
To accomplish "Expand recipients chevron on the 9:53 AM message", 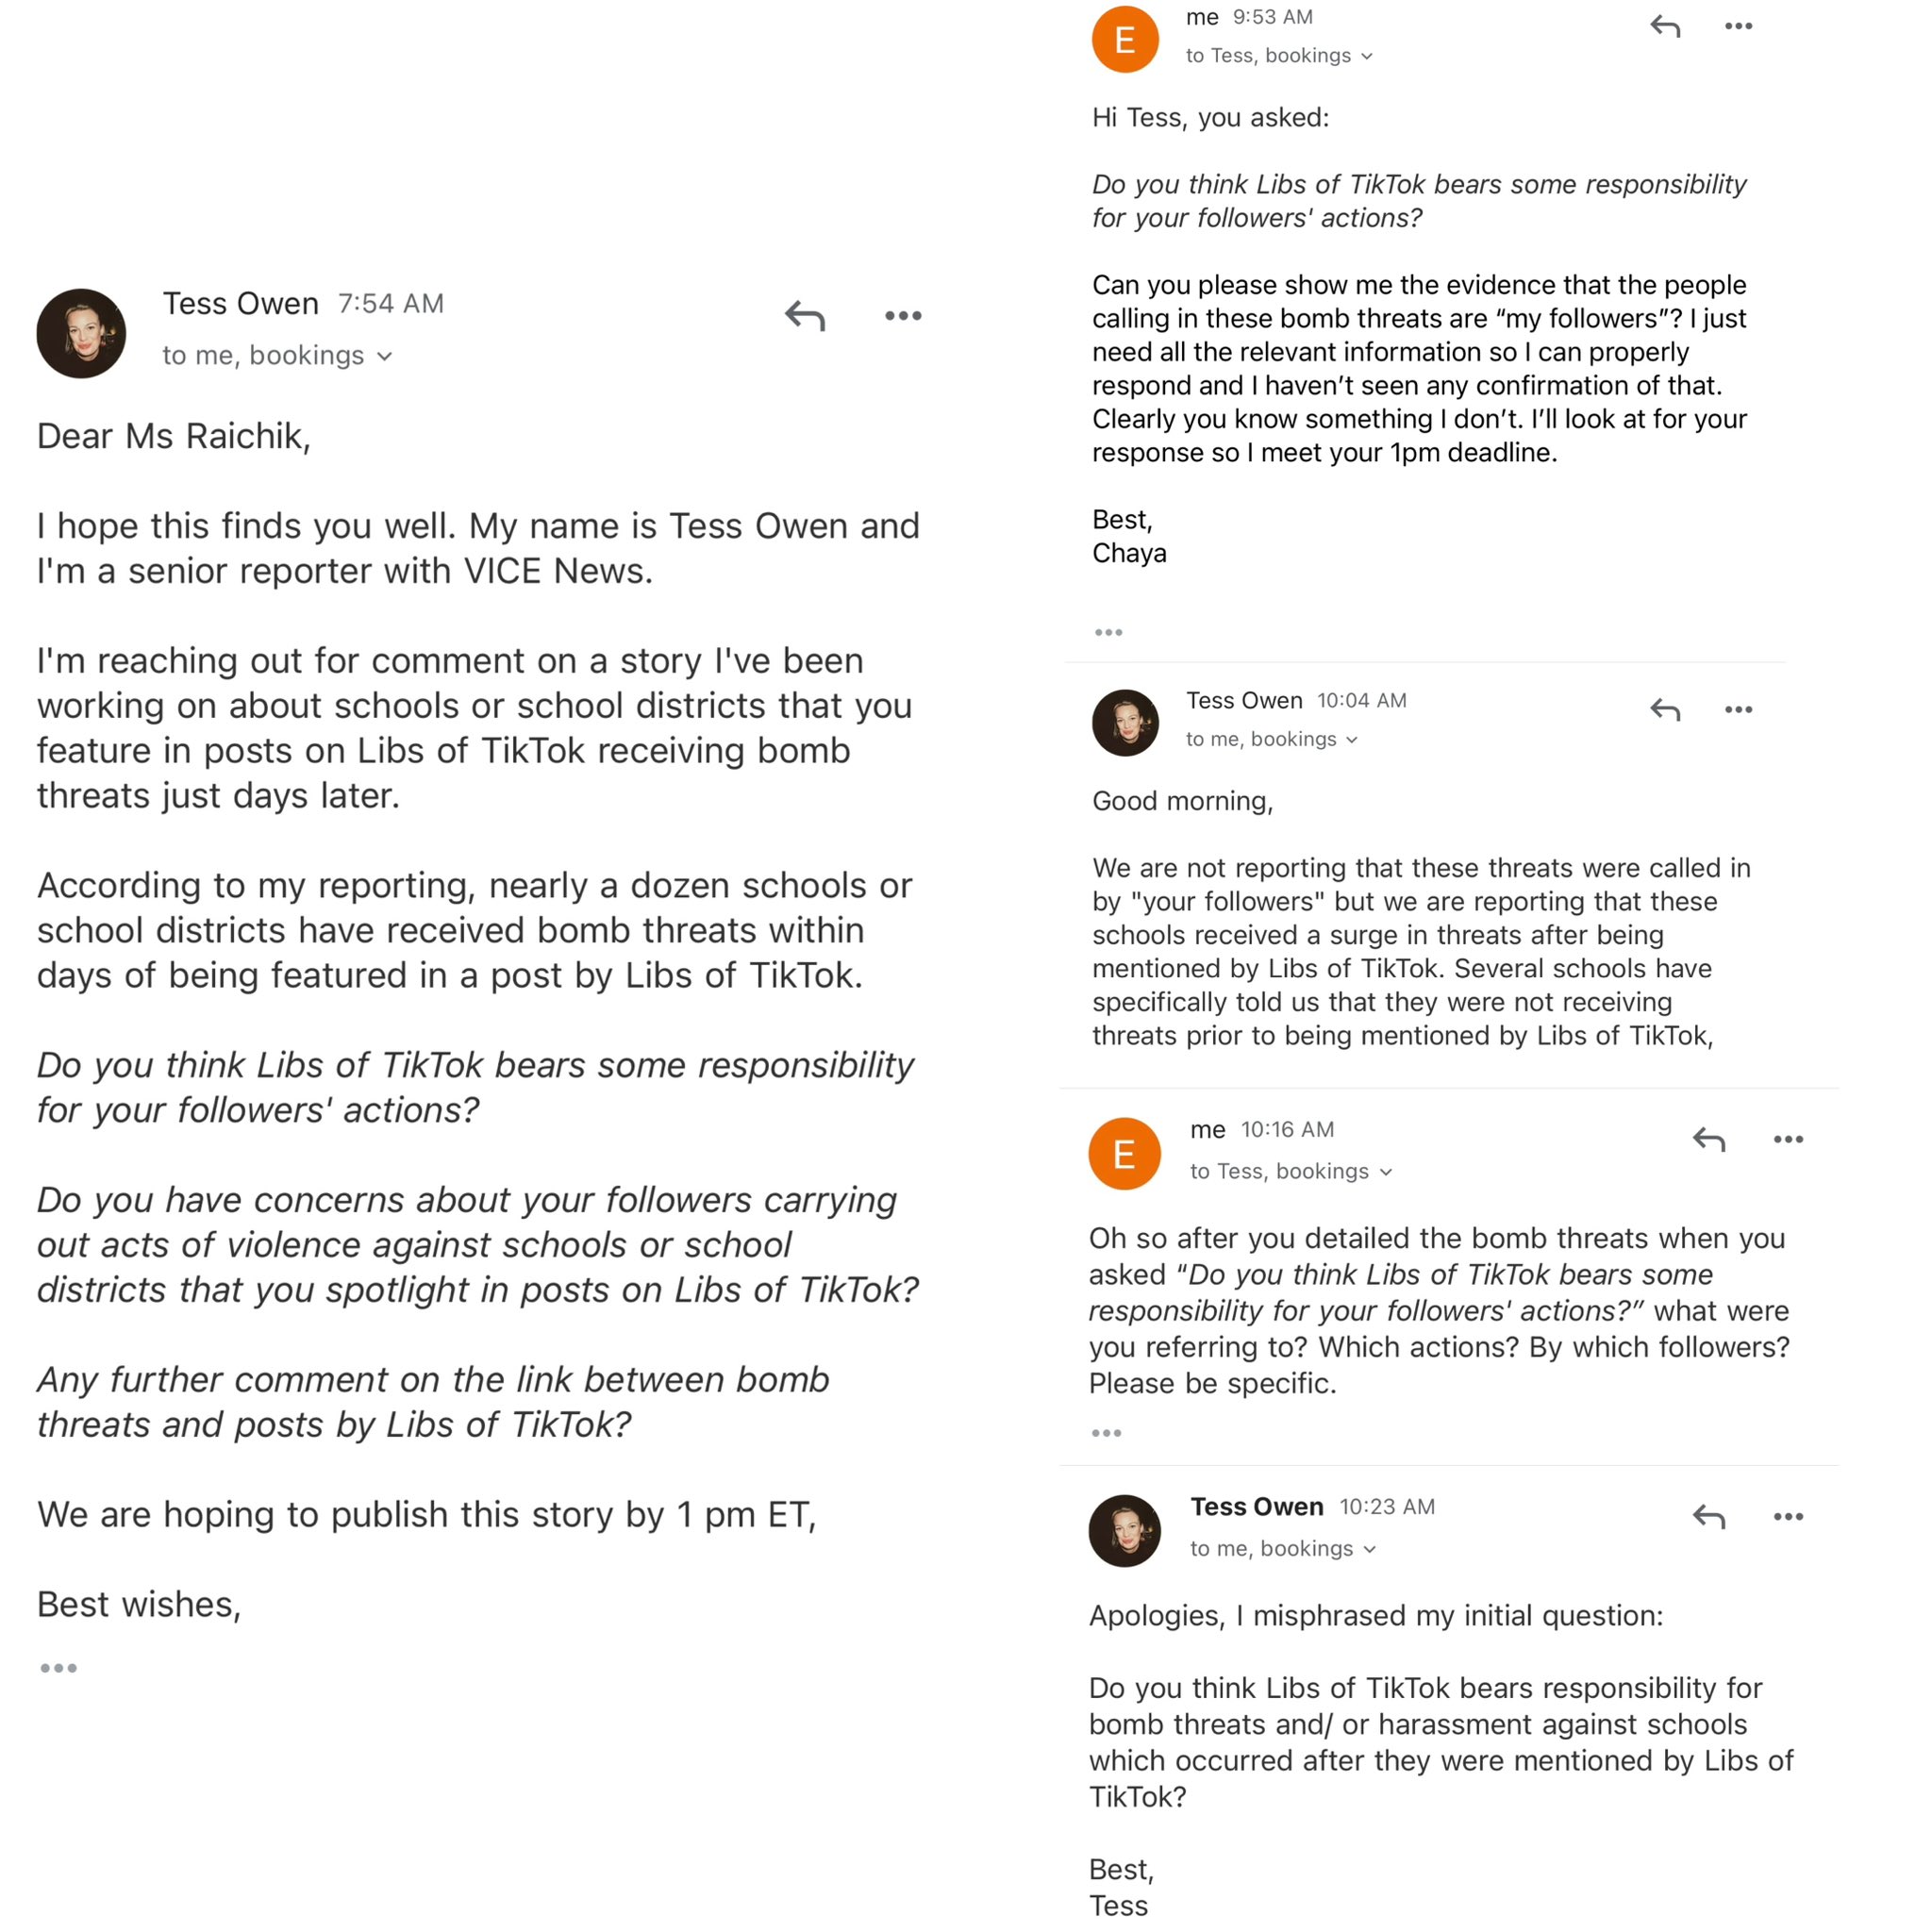I will pos(1367,57).
